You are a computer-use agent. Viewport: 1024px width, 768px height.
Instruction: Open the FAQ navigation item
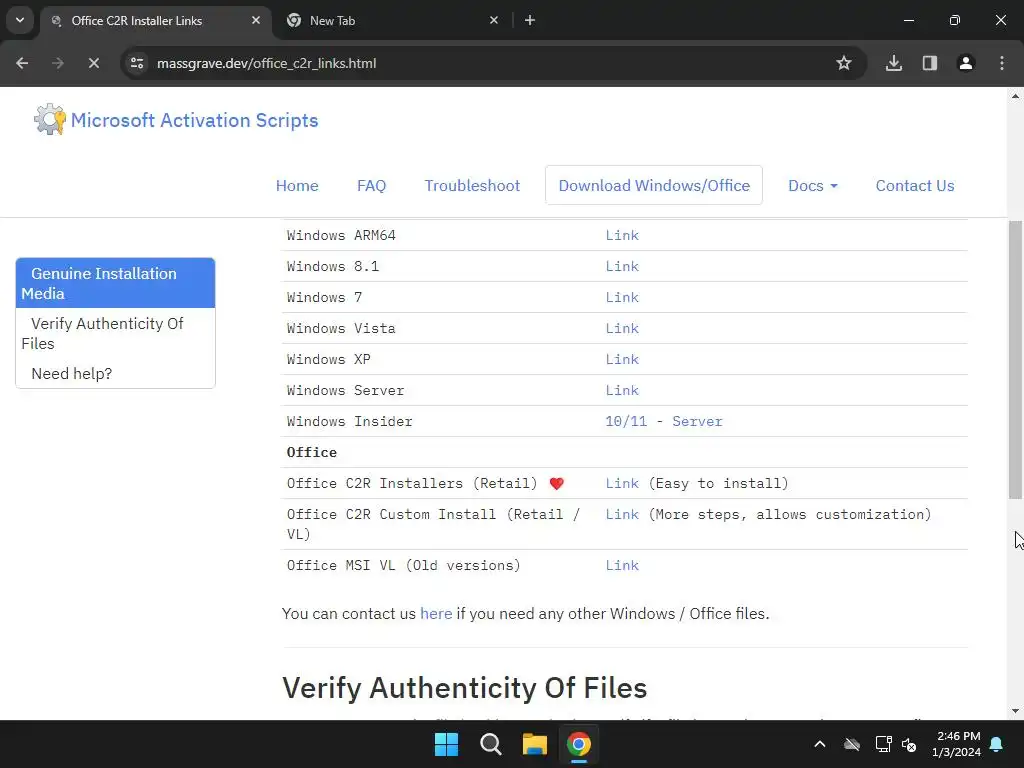372,185
